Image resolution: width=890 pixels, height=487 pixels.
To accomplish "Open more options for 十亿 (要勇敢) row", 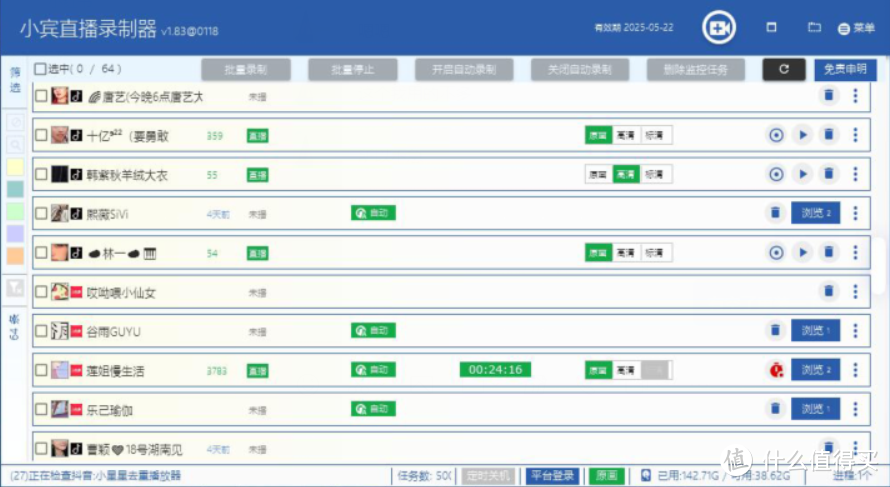I will [x=855, y=135].
